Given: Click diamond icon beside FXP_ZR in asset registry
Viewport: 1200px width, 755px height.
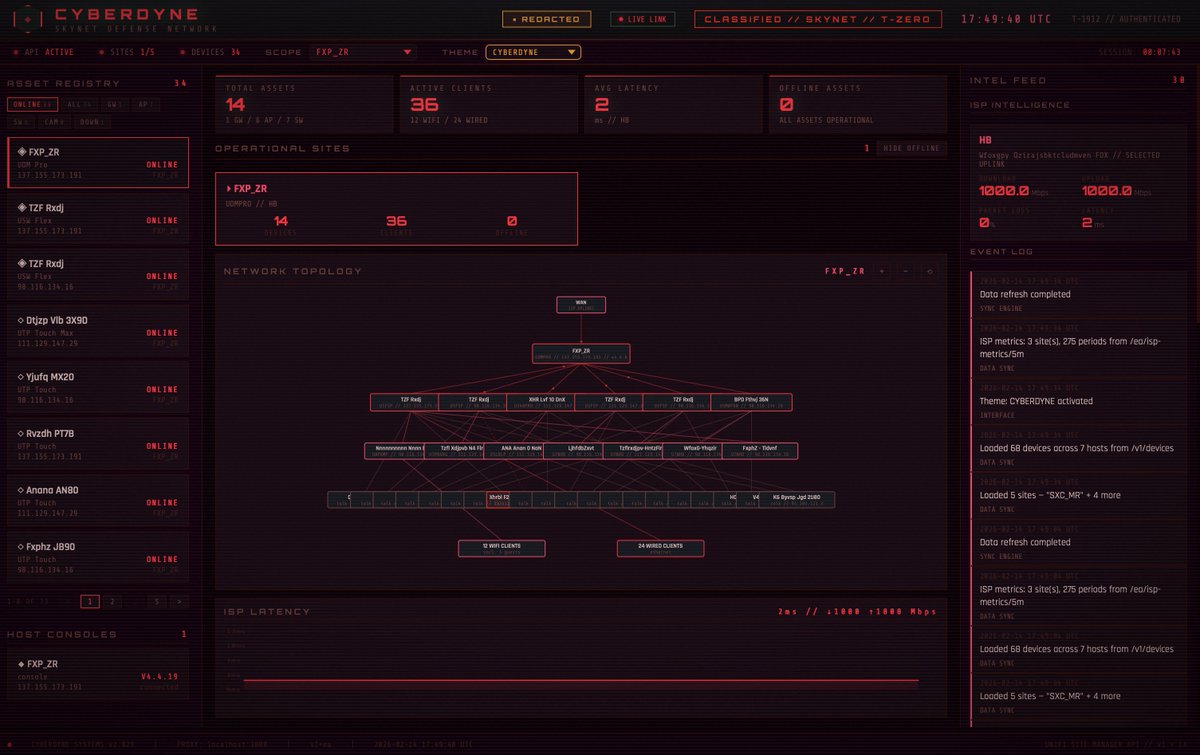Looking at the screenshot, I should click(22, 152).
